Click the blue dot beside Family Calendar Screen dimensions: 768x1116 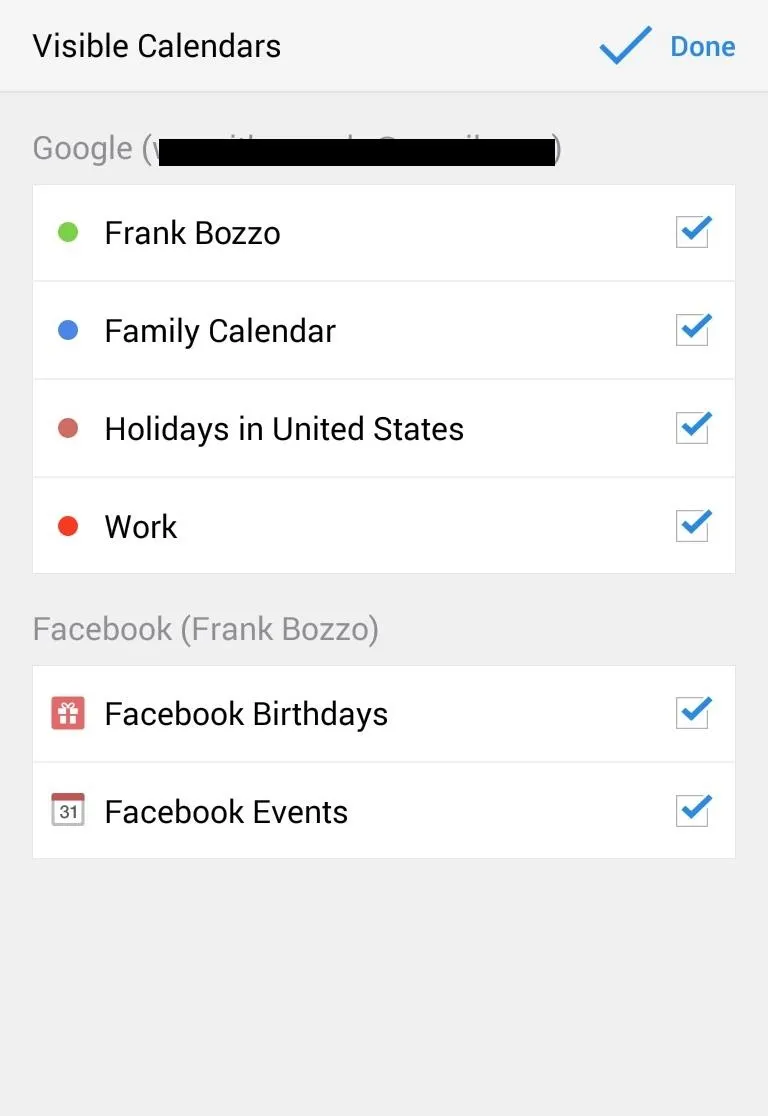68,330
